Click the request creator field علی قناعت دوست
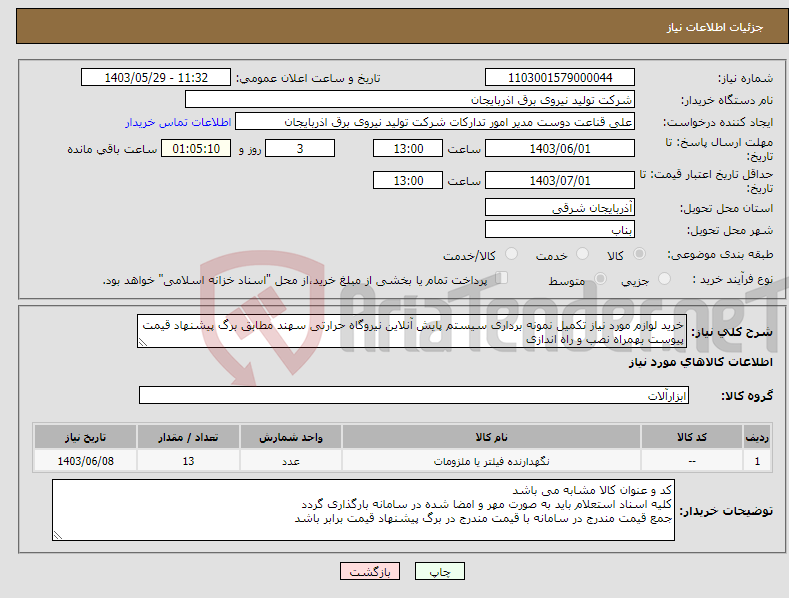Viewport: 789px width, 598px height. click(x=435, y=122)
